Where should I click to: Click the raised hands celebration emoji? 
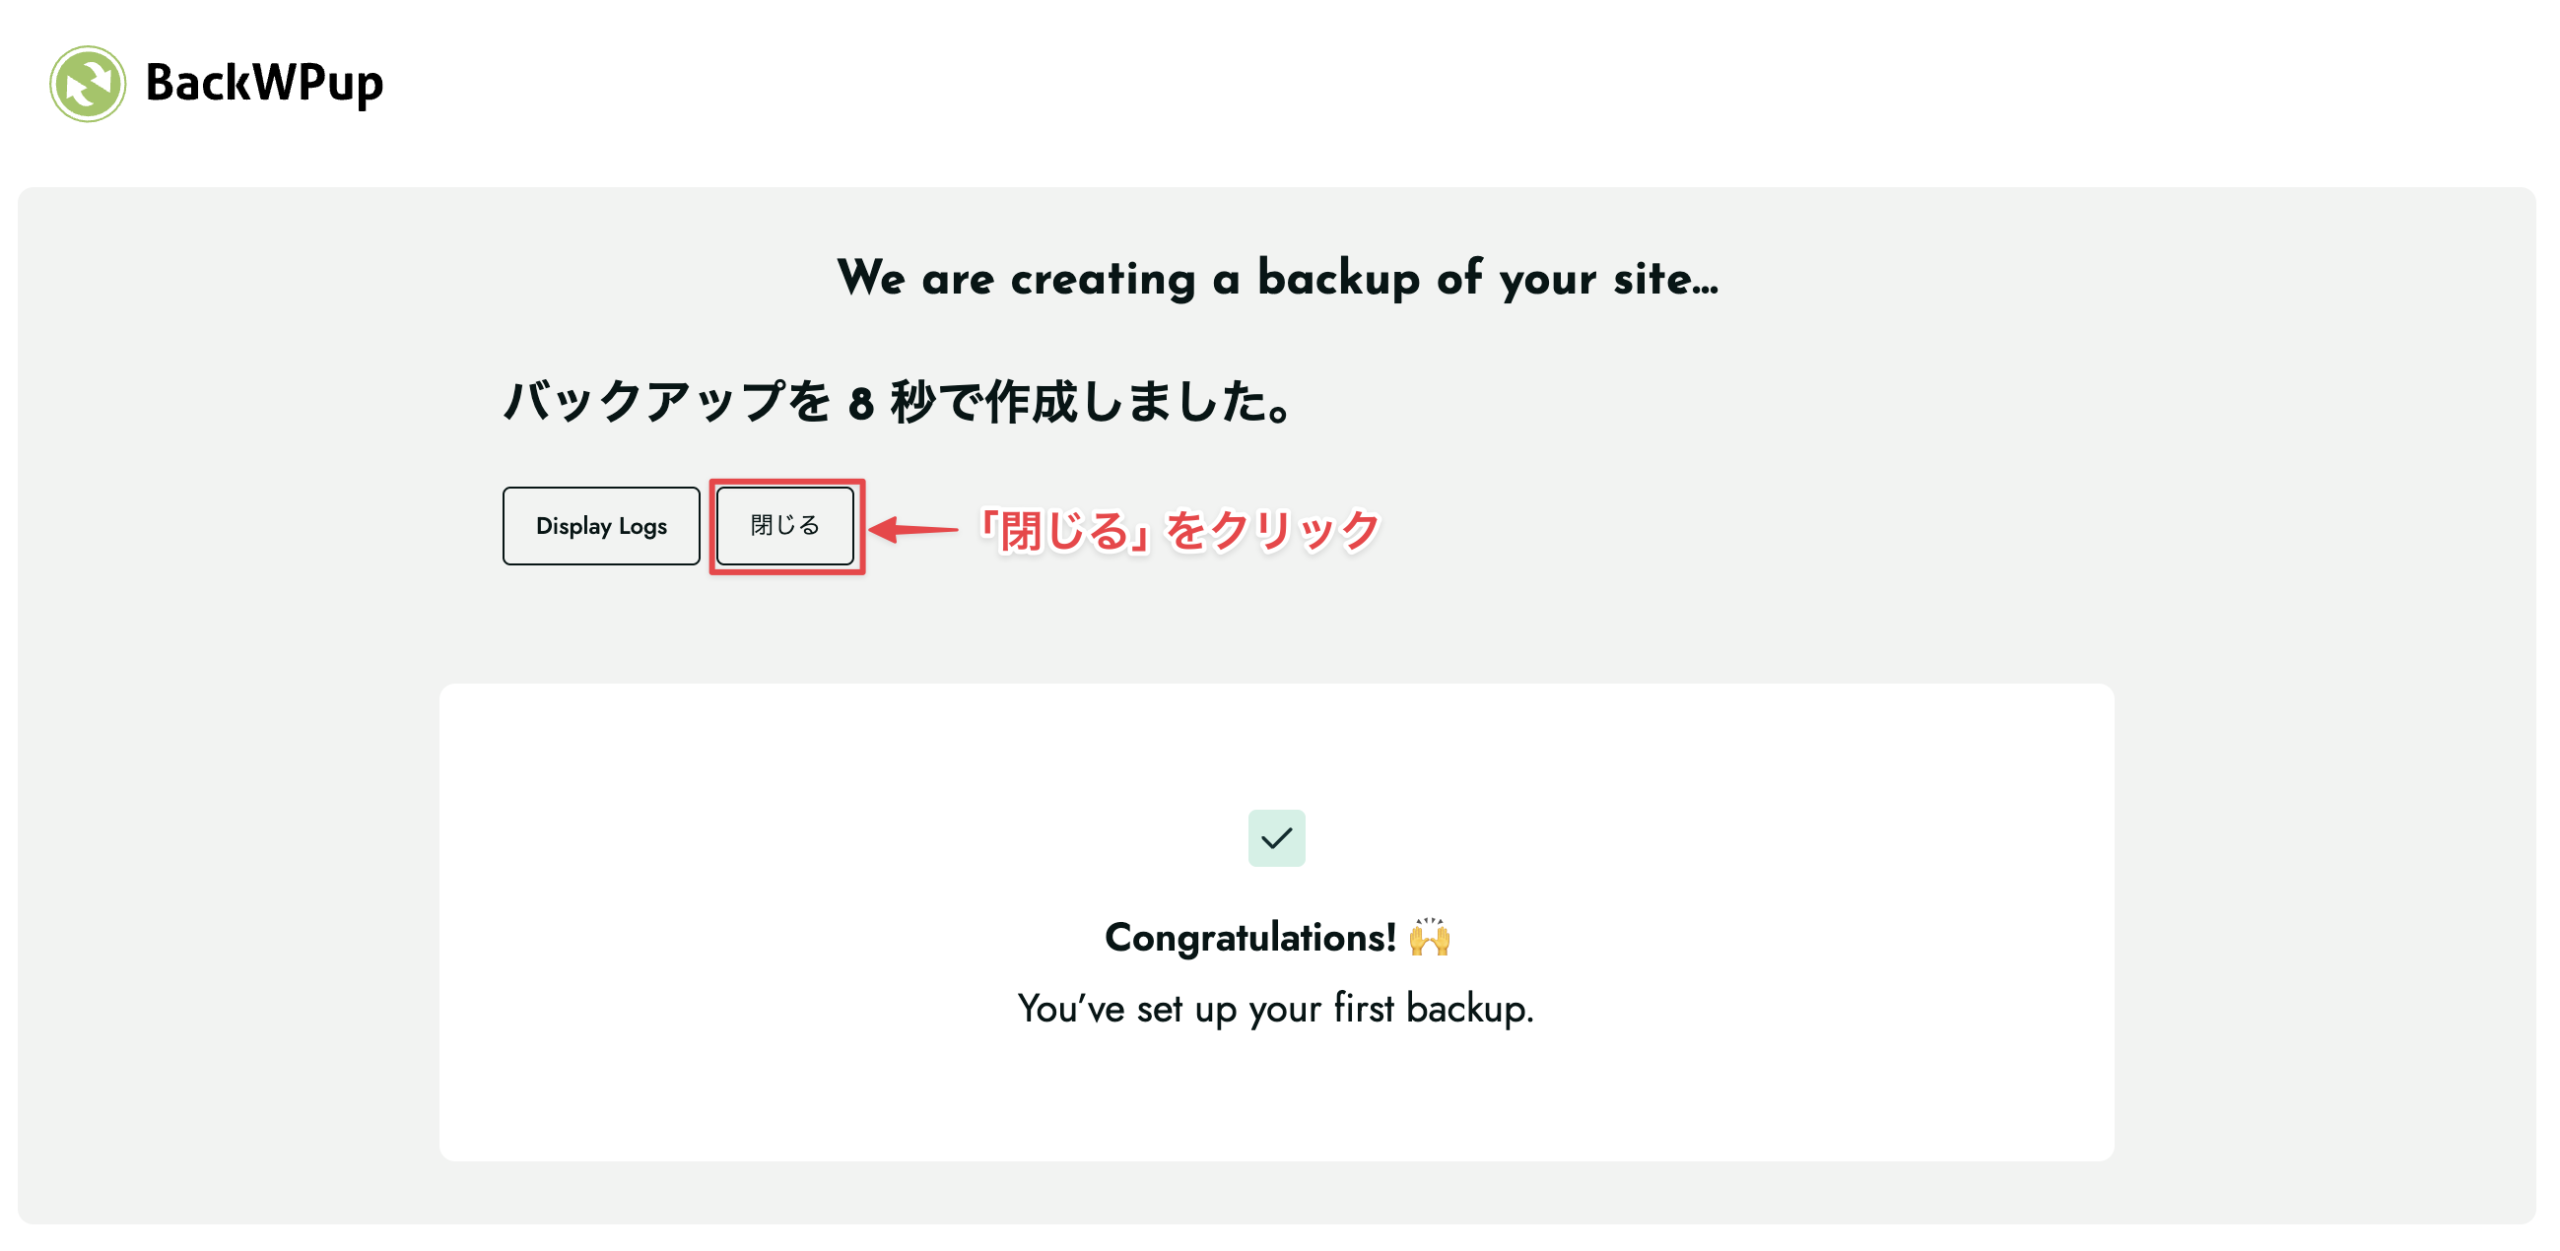[x=1429, y=937]
